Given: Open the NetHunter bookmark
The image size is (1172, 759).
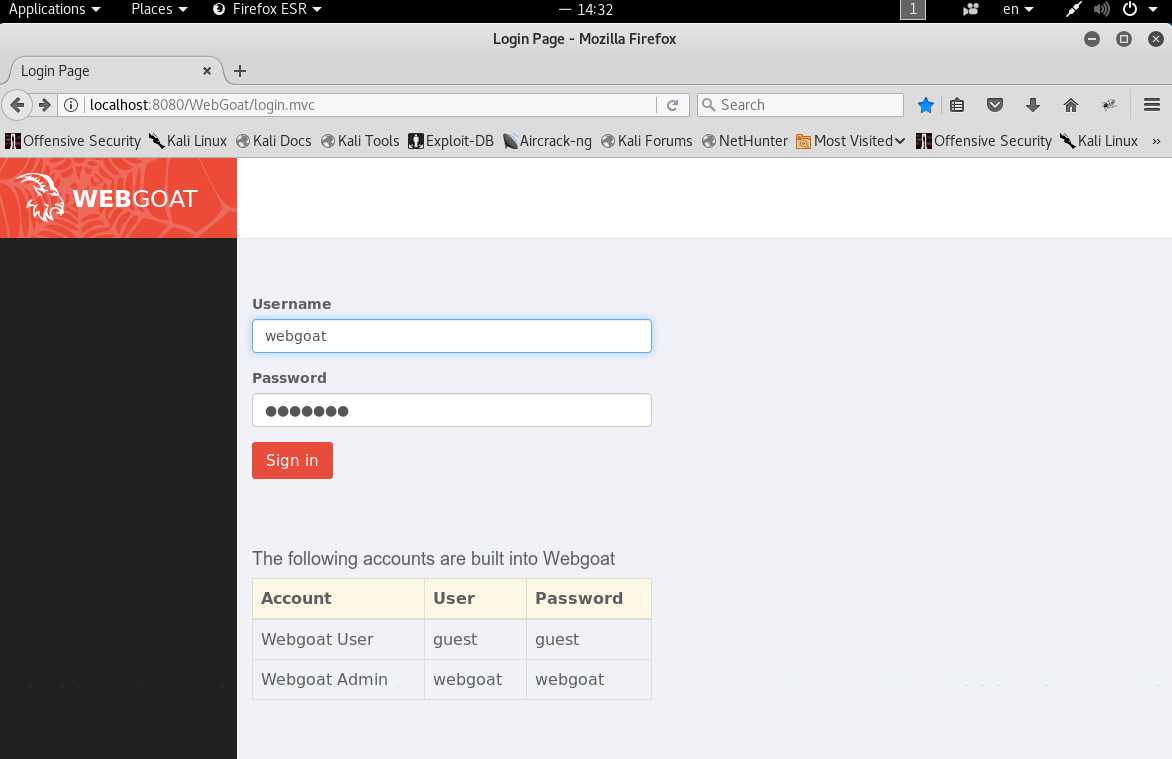Looking at the screenshot, I should point(744,141).
